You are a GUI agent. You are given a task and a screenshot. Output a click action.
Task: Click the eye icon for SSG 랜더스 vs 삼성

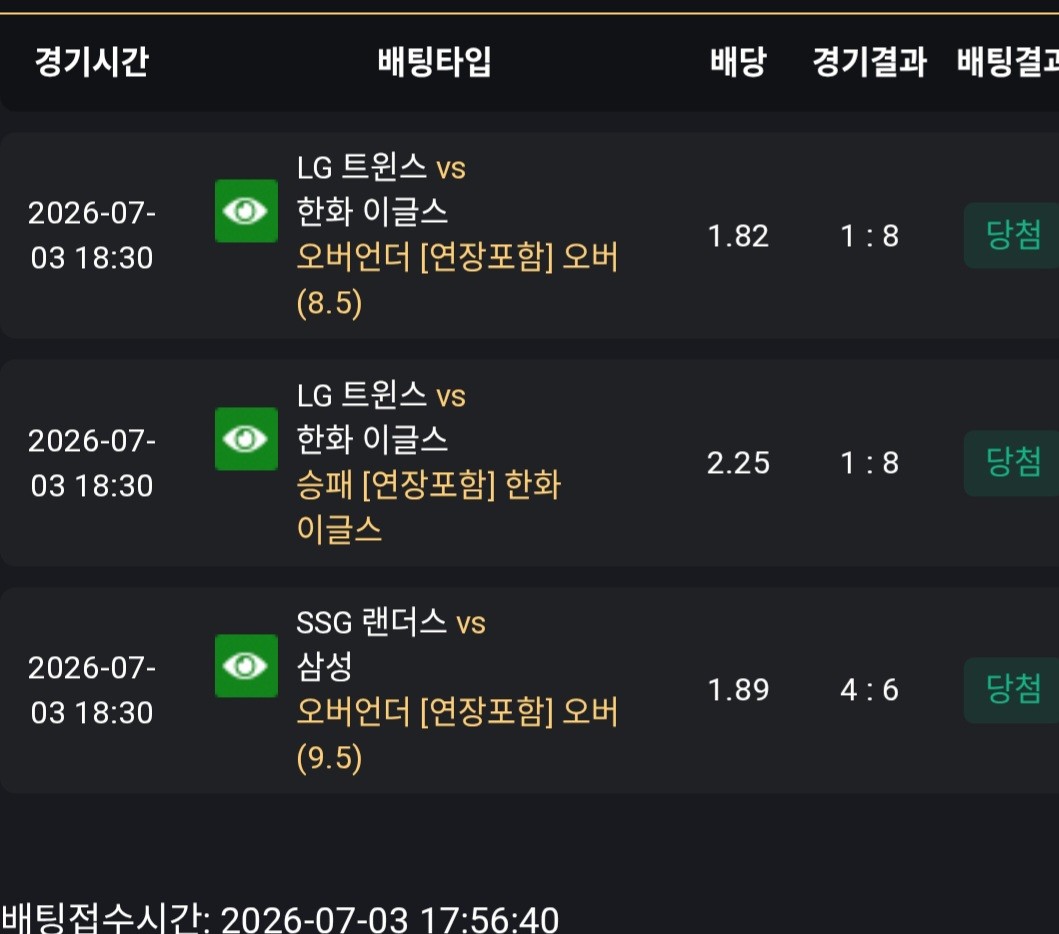246,665
